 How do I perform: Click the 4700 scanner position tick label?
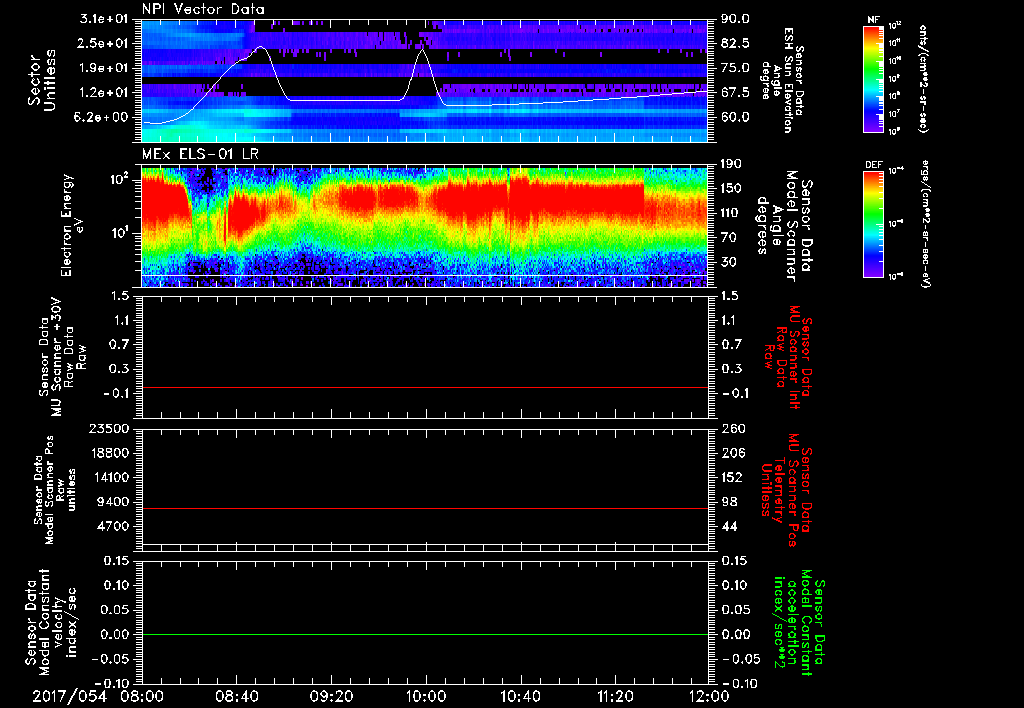tap(114, 526)
